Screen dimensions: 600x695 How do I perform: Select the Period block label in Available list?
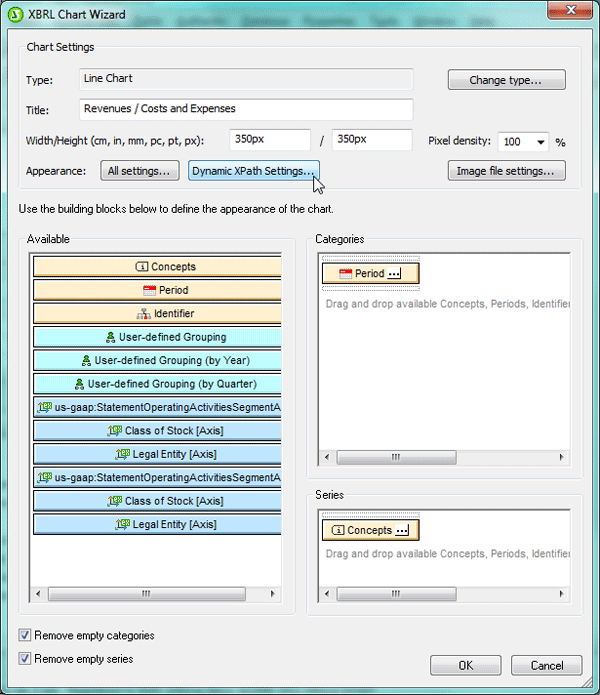[x=174, y=290]
